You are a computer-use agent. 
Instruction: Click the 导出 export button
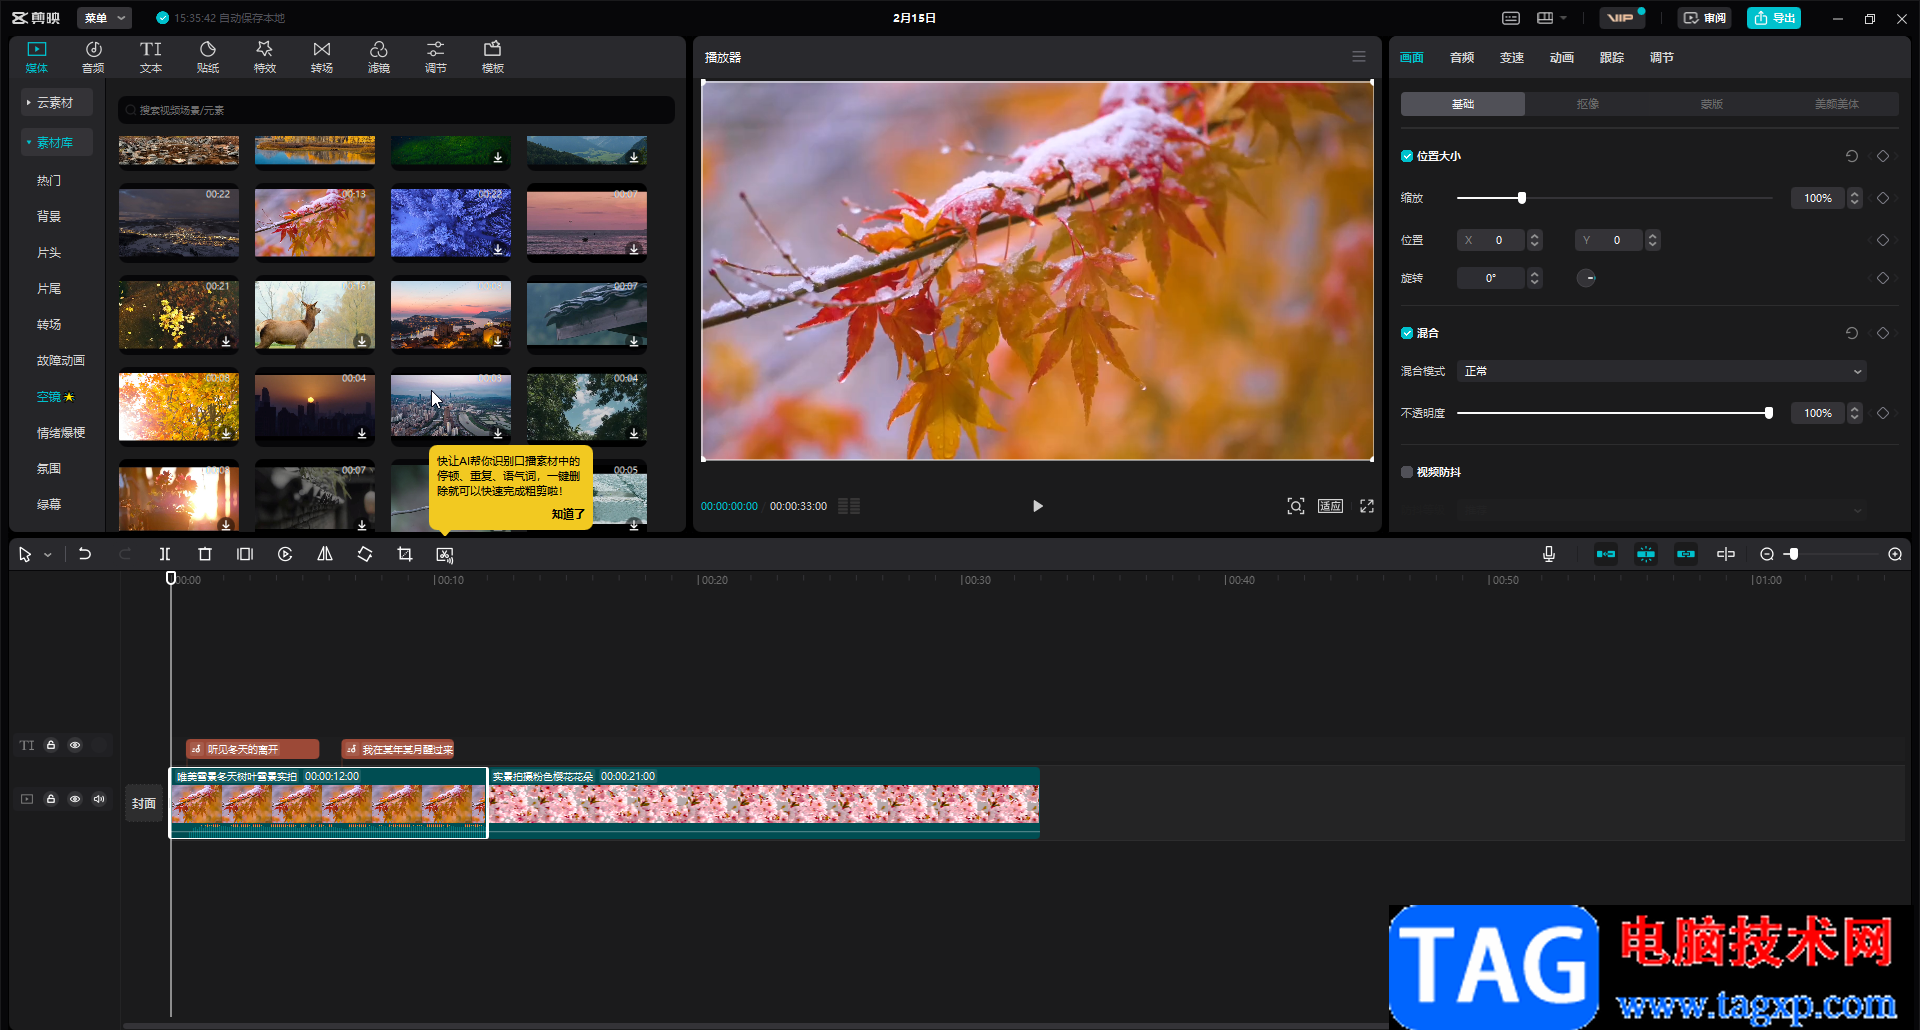1774,18
